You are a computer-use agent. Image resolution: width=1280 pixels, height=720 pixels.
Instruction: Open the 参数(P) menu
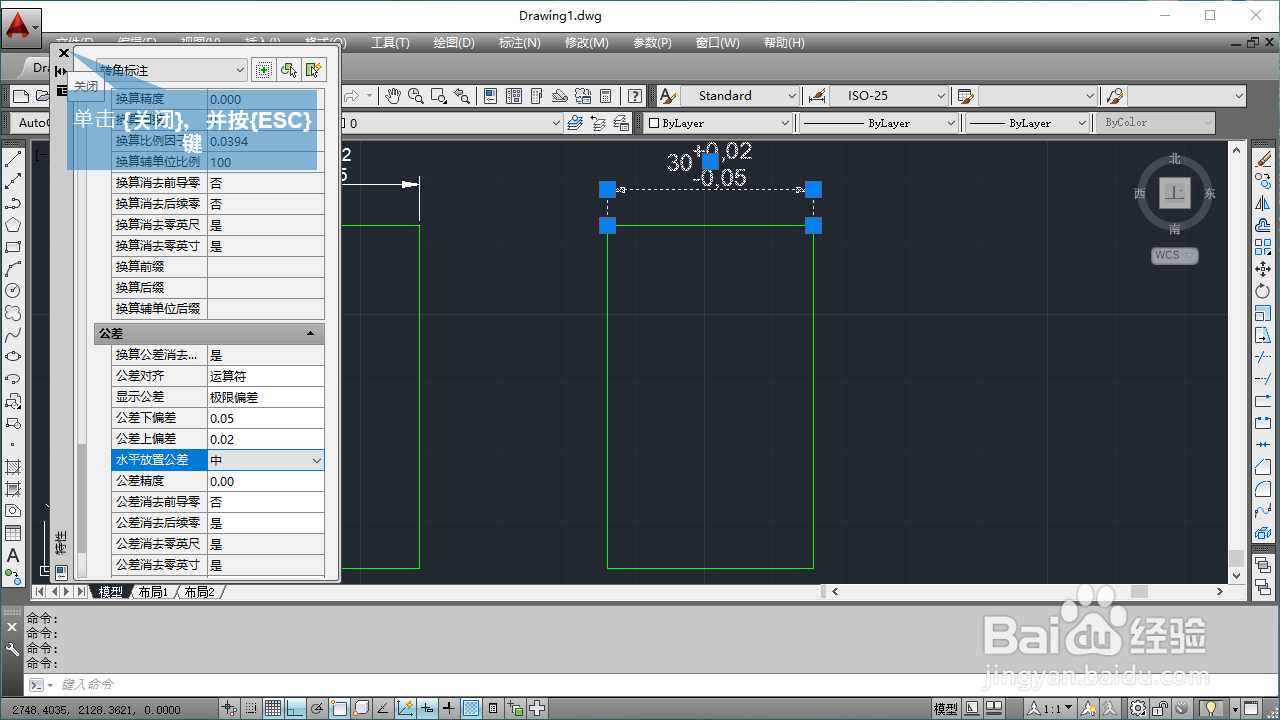652,43
